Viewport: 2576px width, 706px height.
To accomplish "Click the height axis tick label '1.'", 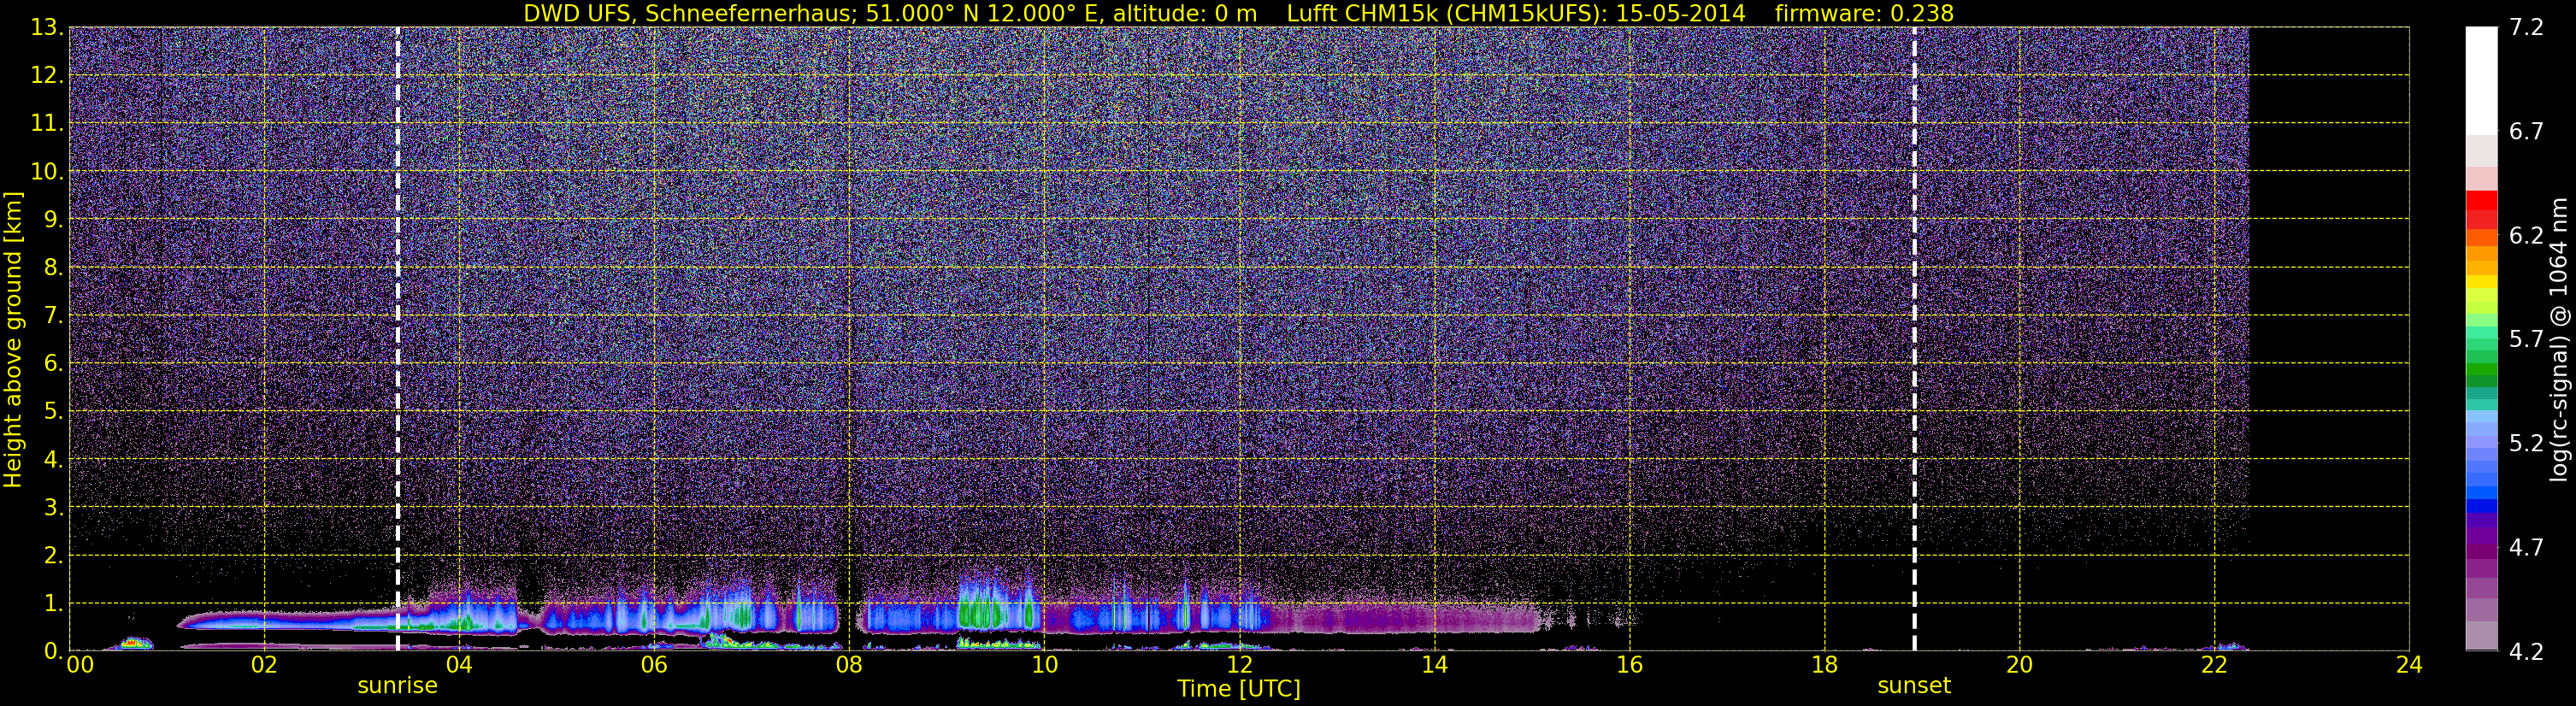I will [x=53, y=603].
